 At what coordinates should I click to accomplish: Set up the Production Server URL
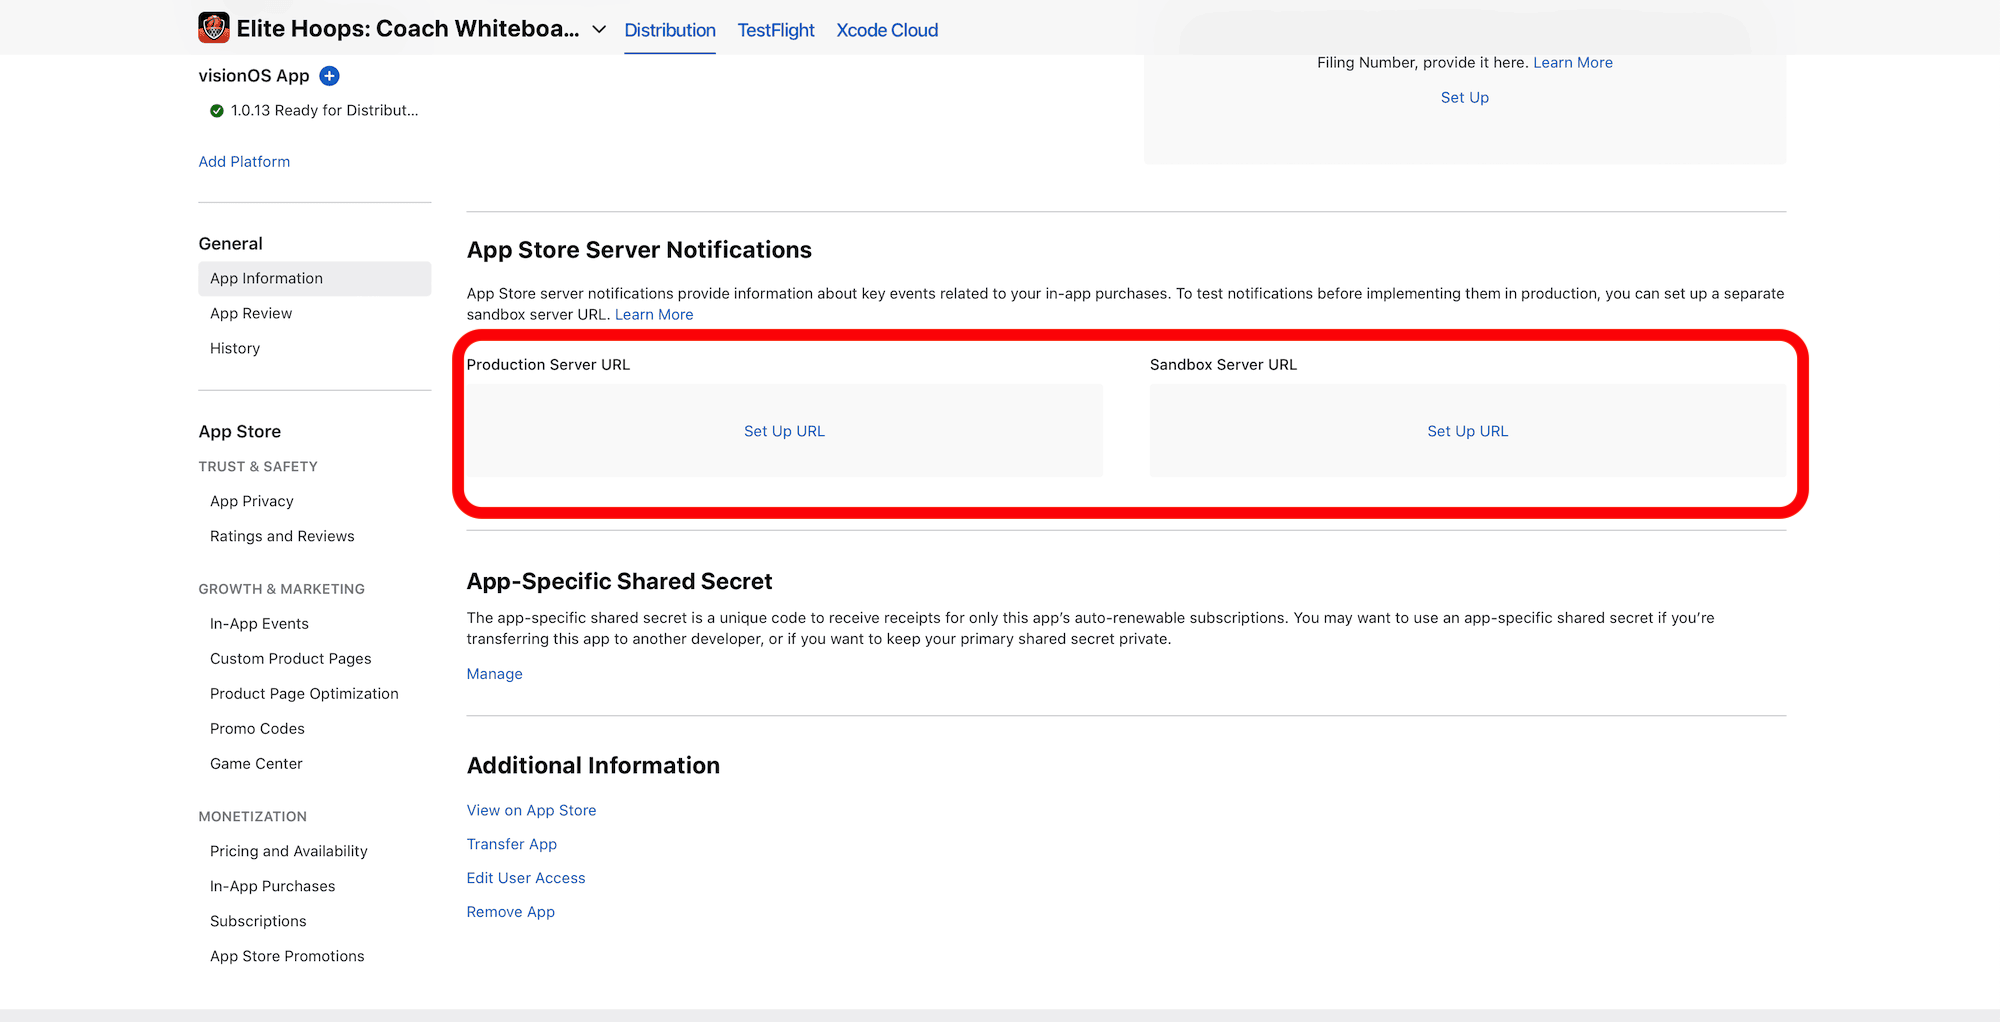tap(784, 431)
